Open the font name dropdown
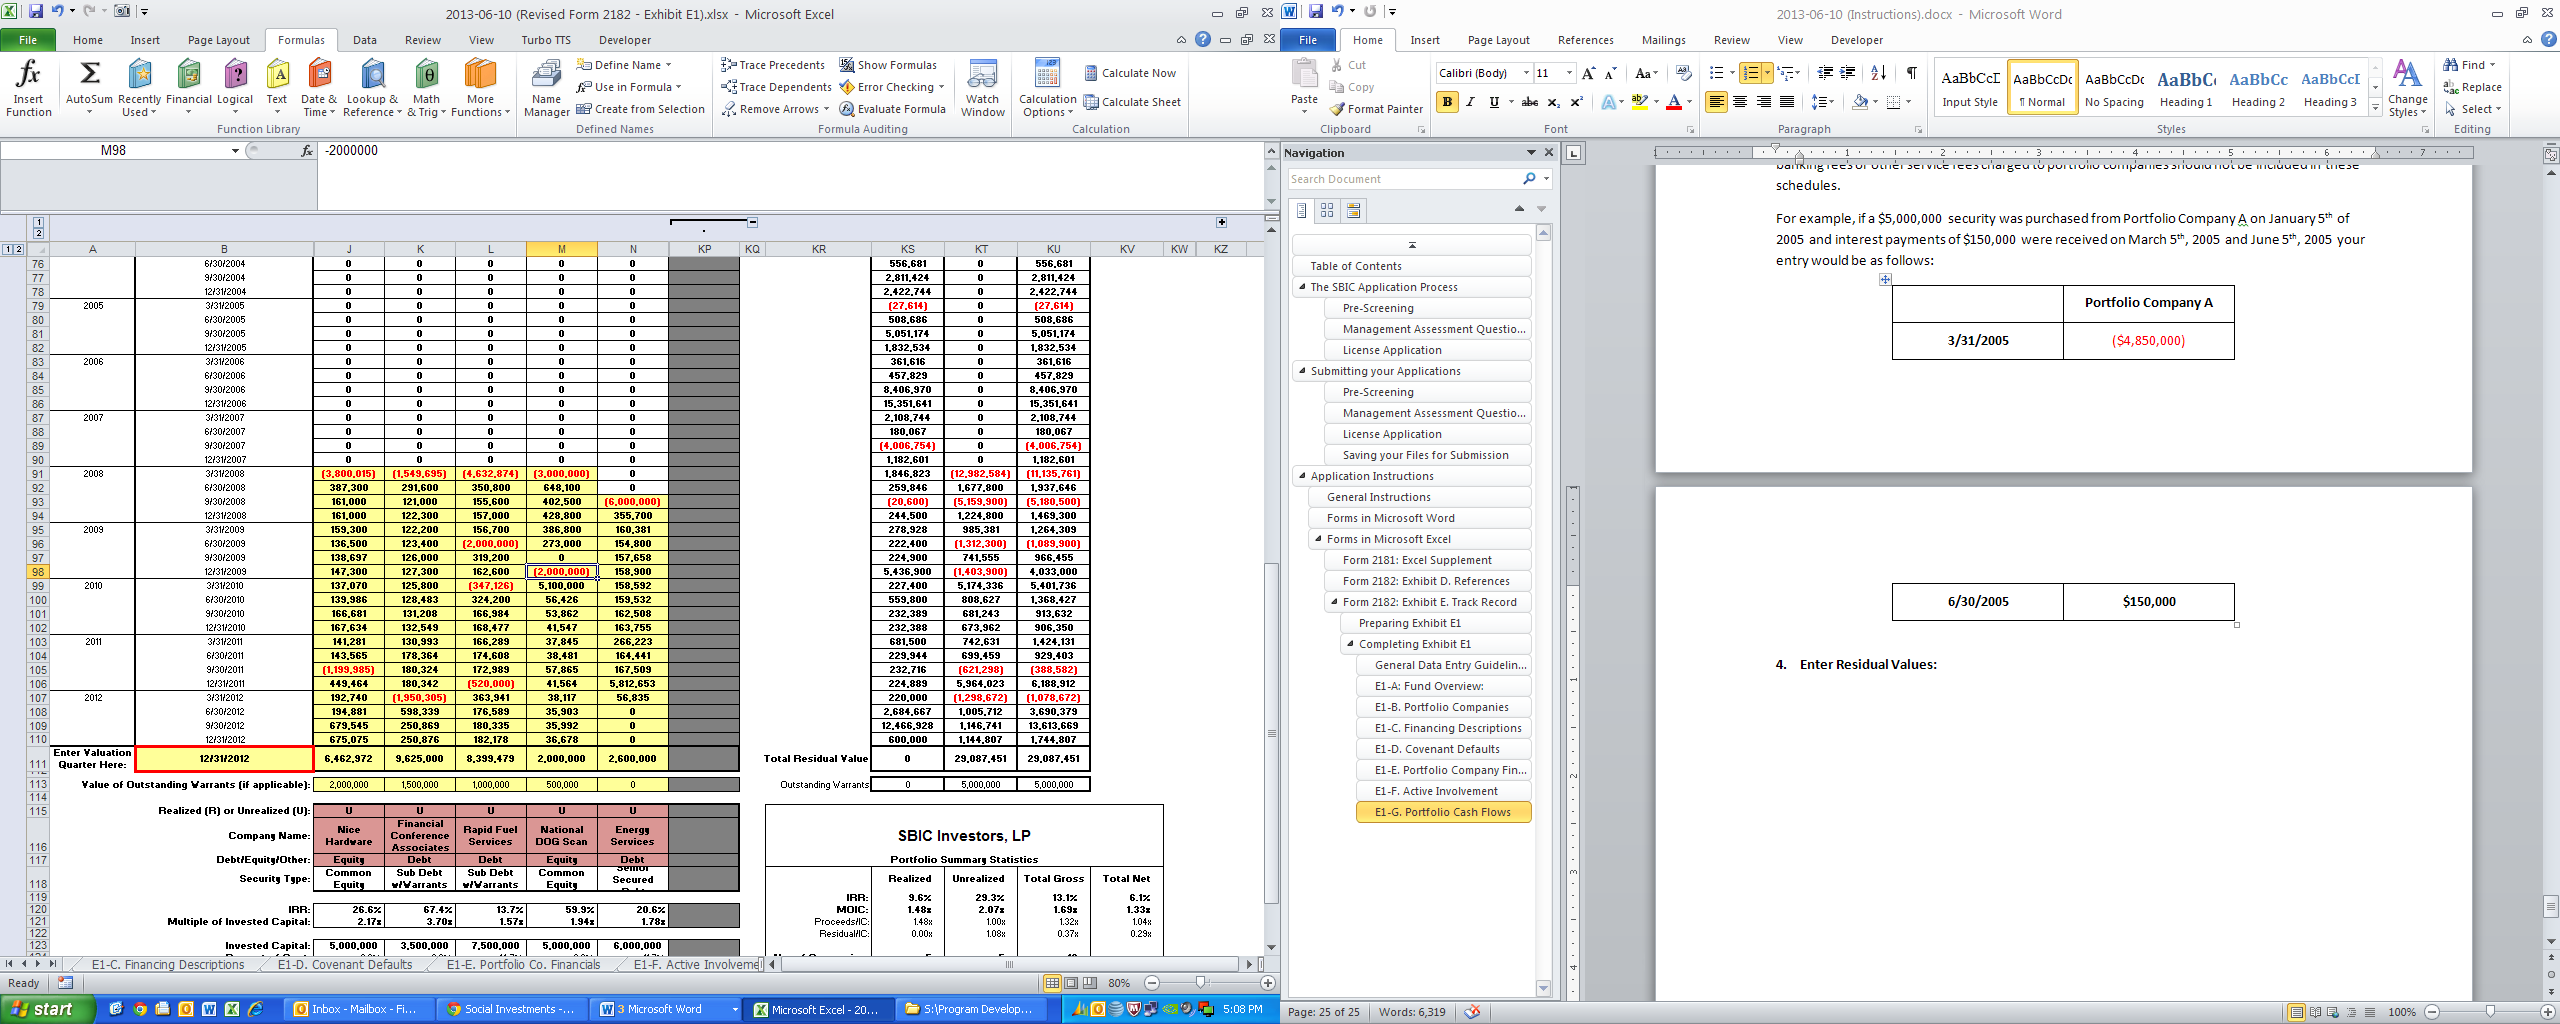The height and width of the screenshot is (1024, 2560). point(1526,73)
